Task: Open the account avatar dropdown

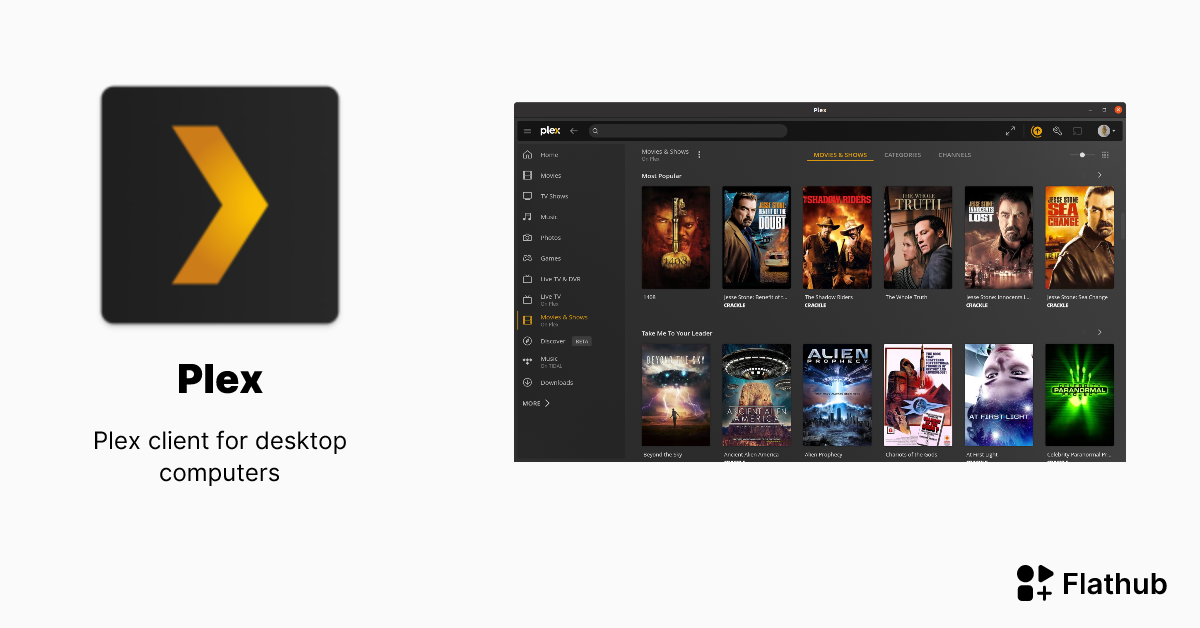Action: (x=1104, y=131)
